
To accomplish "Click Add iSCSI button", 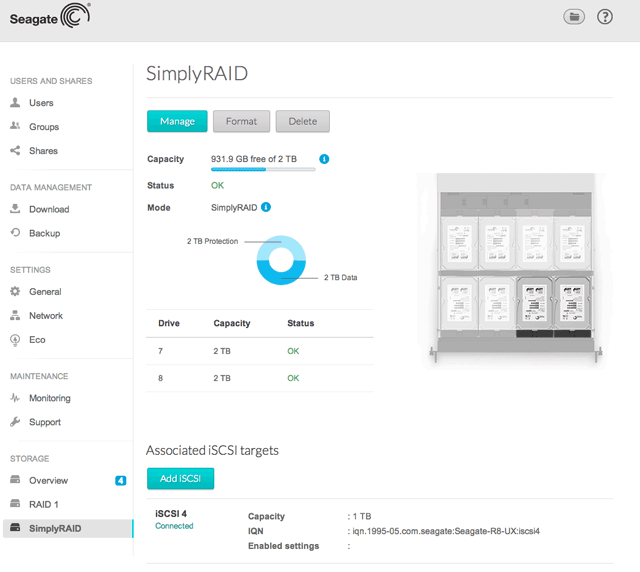I will [x=180, y=479].
